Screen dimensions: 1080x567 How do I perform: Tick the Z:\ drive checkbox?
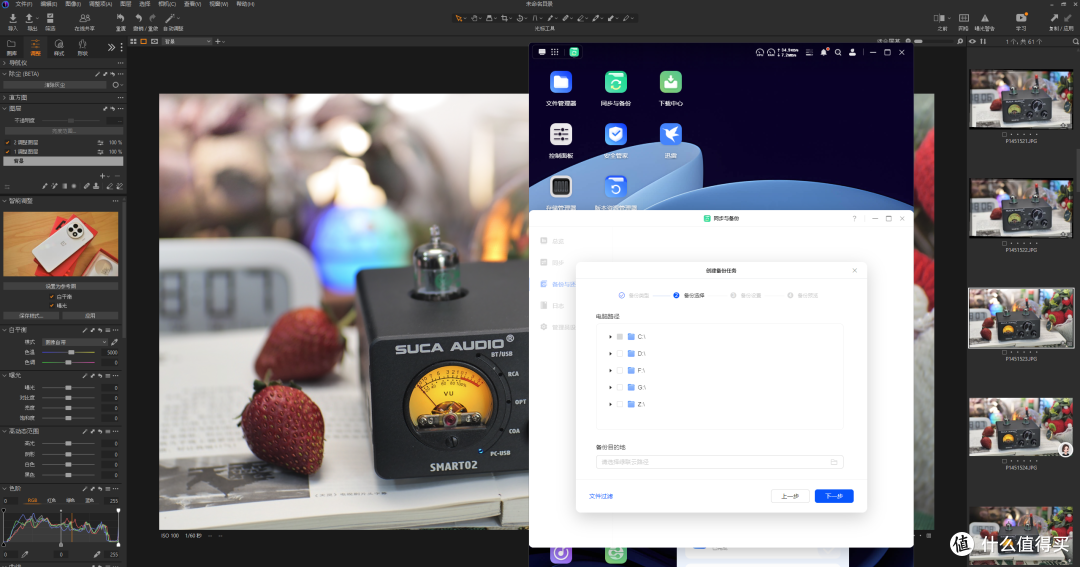[620, 404]
